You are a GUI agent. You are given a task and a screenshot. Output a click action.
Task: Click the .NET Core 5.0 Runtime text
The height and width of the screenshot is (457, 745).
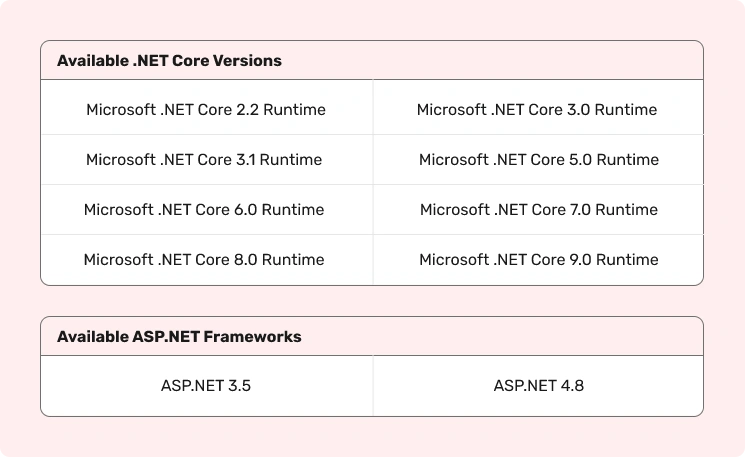coord(539,160)
